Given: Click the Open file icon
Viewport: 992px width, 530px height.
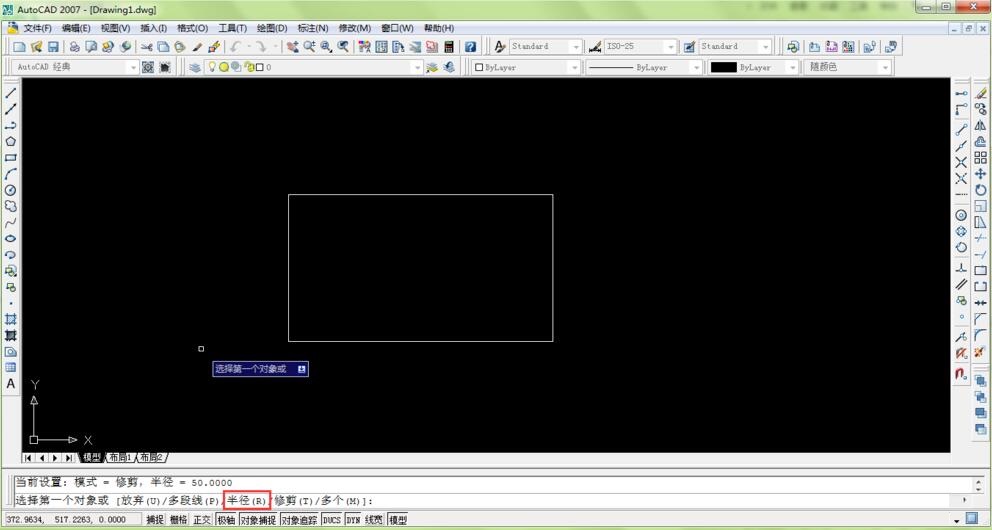Looking at the screenshot, I should point(37,46).
